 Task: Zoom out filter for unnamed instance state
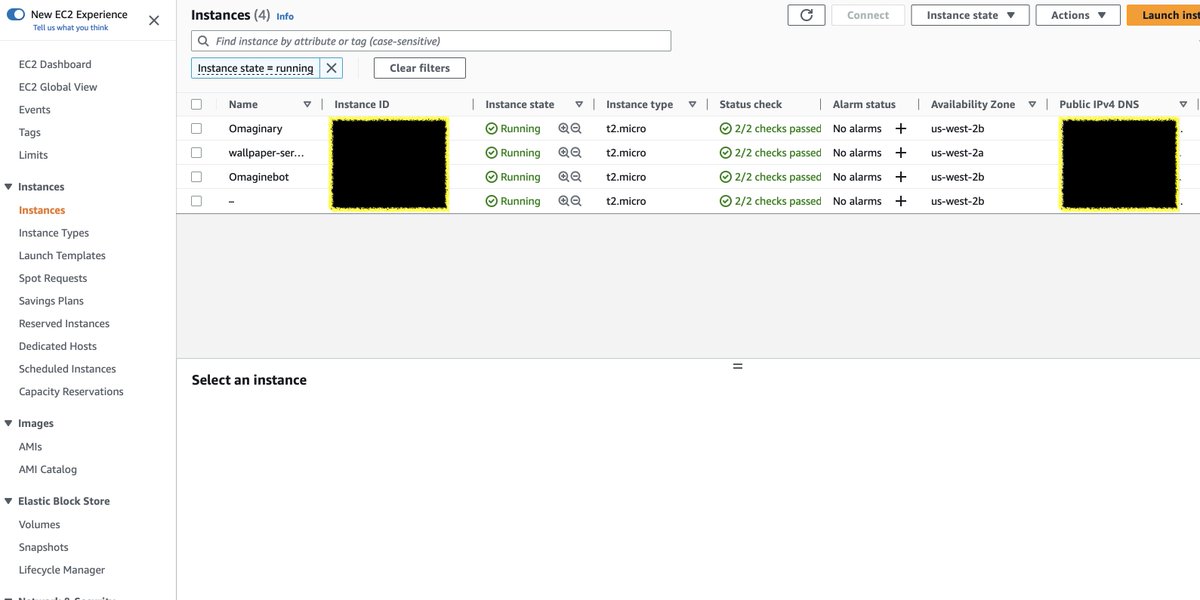(576, 201)
